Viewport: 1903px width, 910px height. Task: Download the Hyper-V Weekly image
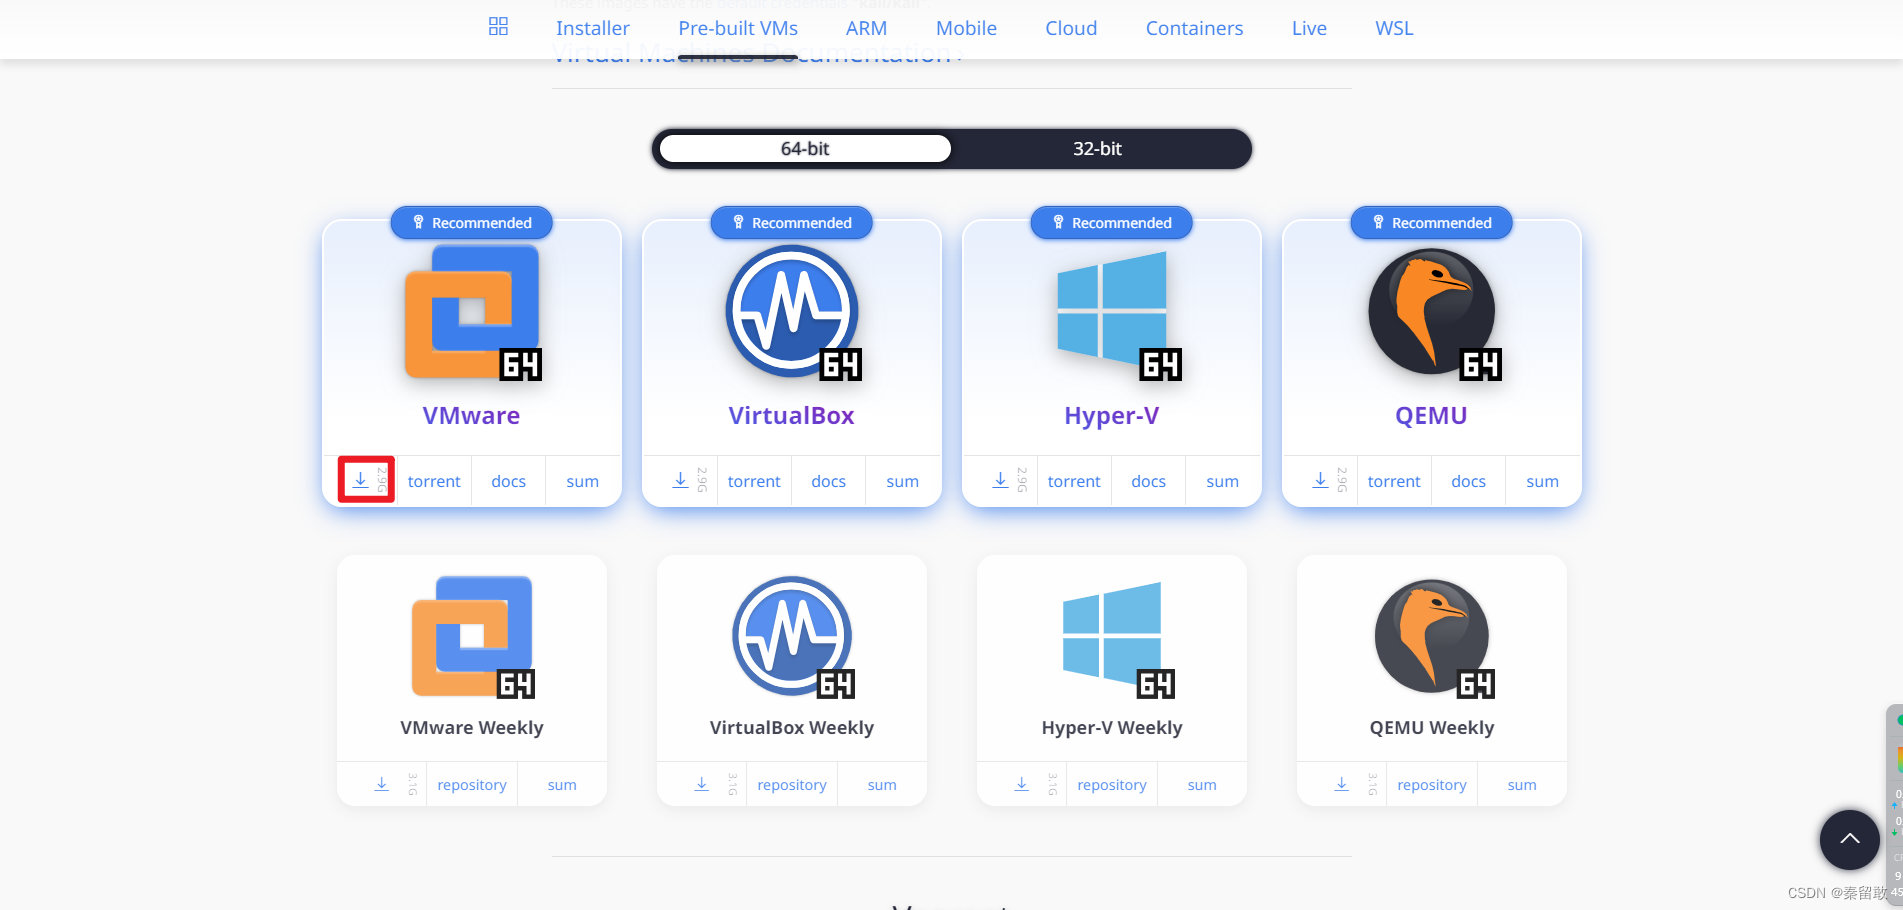(1022, 784)
